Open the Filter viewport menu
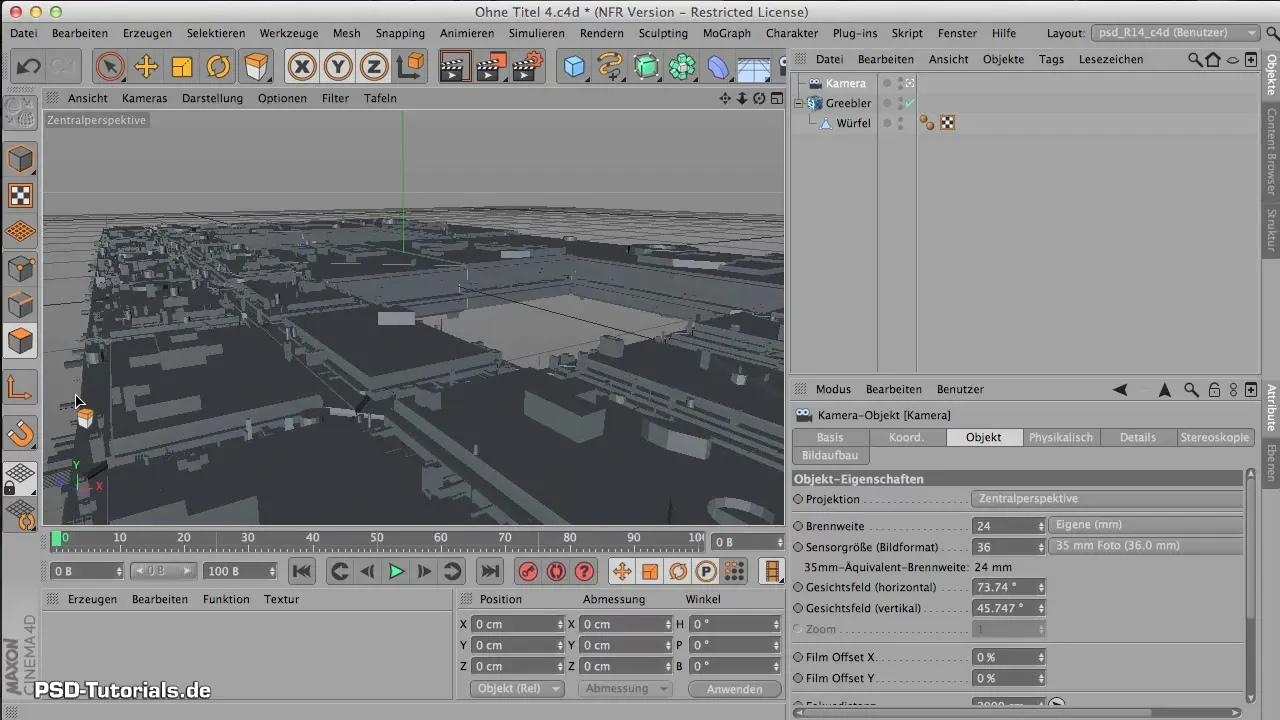This screenshot has width=1280, height=720. coord(335,98)
